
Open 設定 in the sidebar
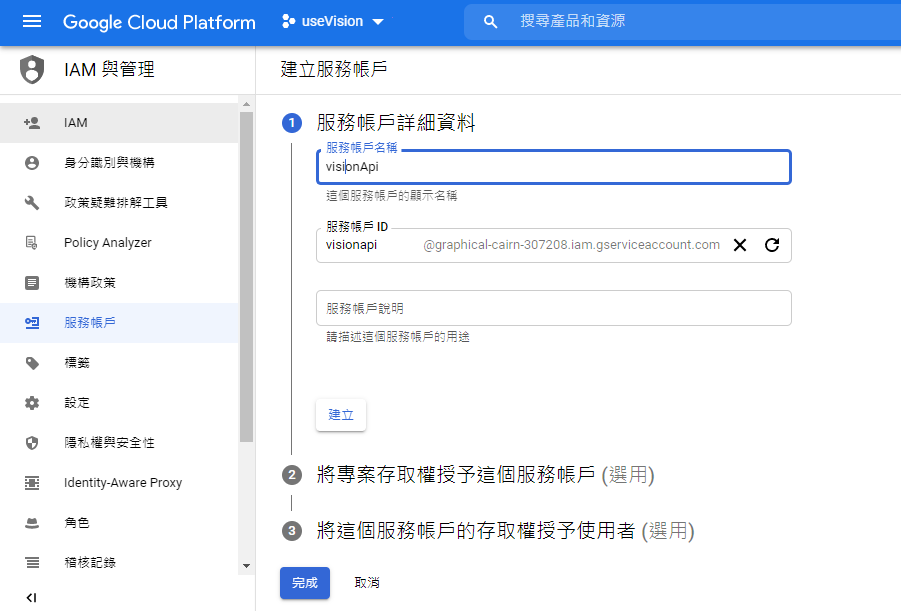pyautogui.click(x=119, y=403)
